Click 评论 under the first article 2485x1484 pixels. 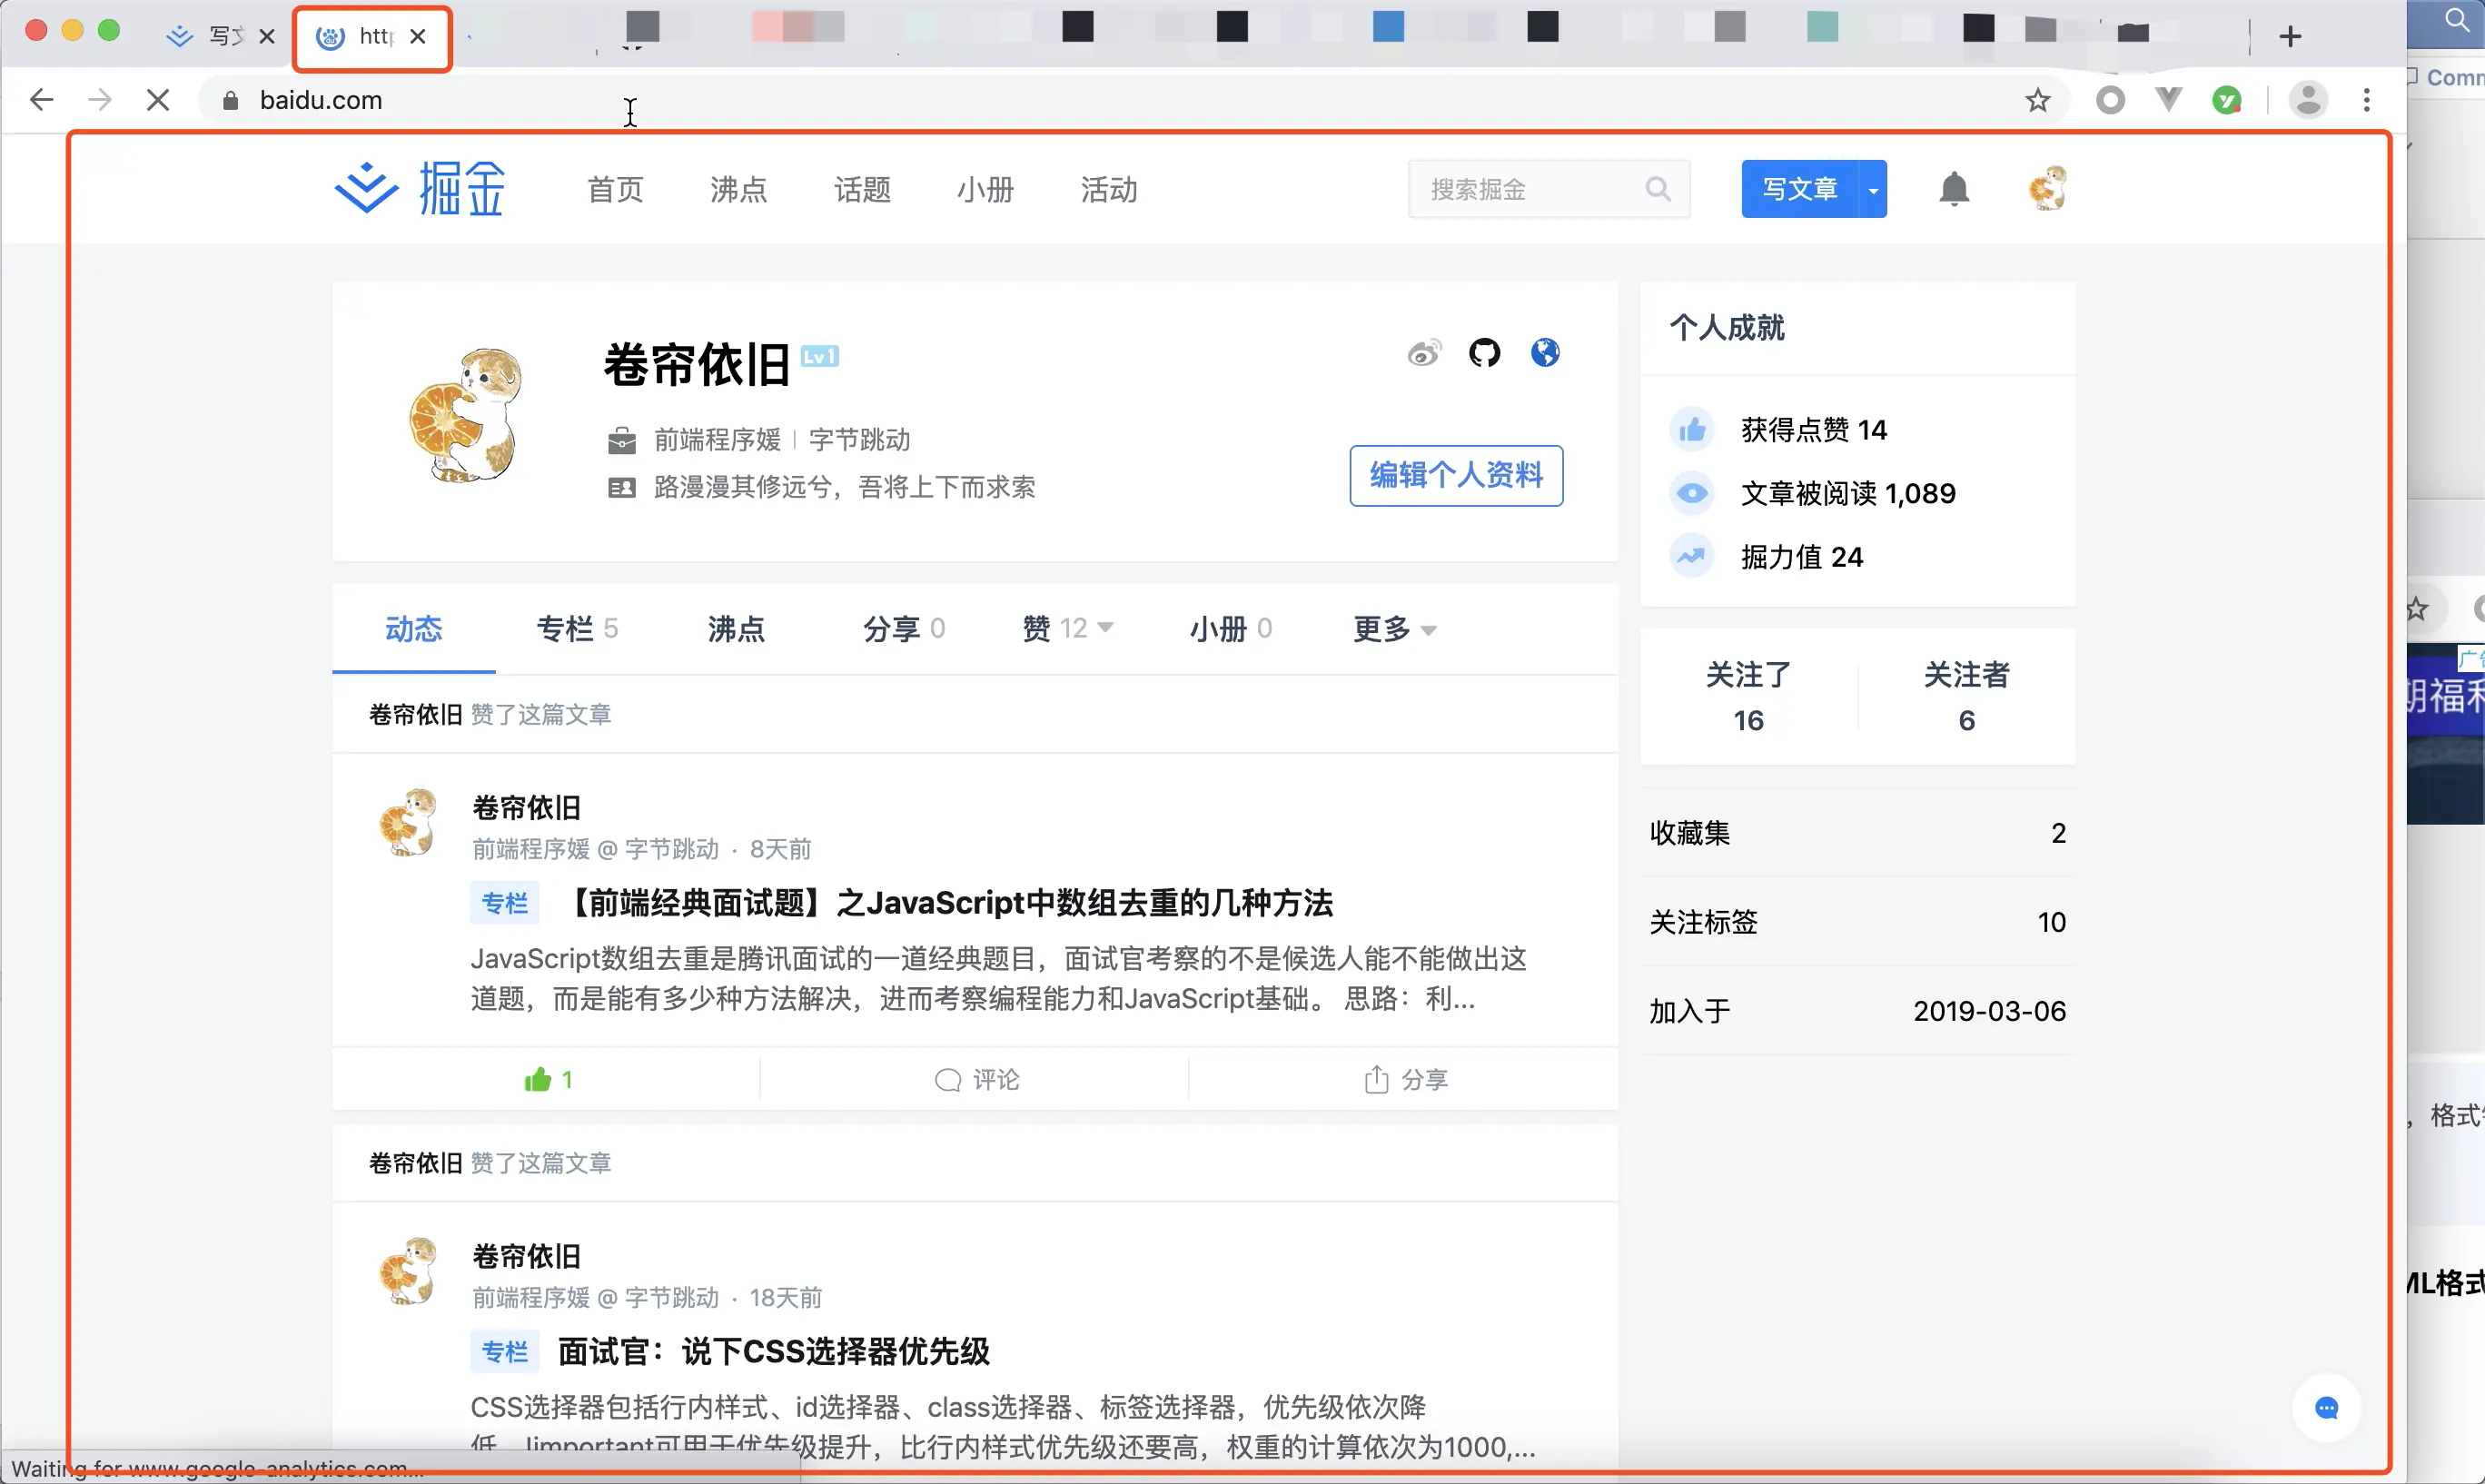tap(976, 1079)
